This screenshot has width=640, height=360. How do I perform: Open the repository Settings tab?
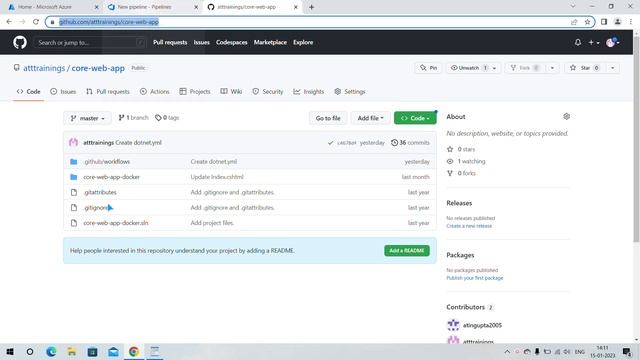(x=350, y=91)
